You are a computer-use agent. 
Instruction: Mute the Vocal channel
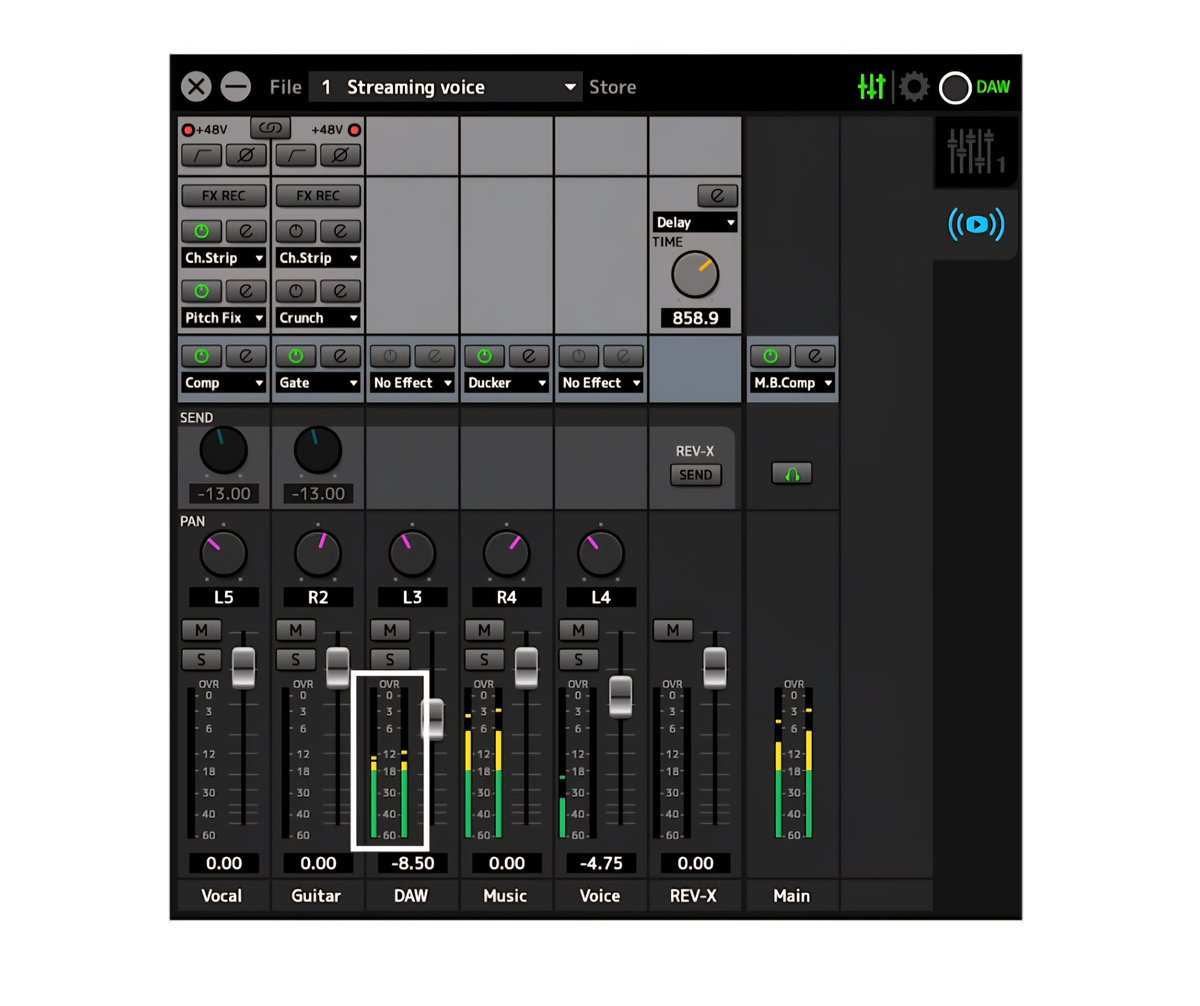coord(201,630)
